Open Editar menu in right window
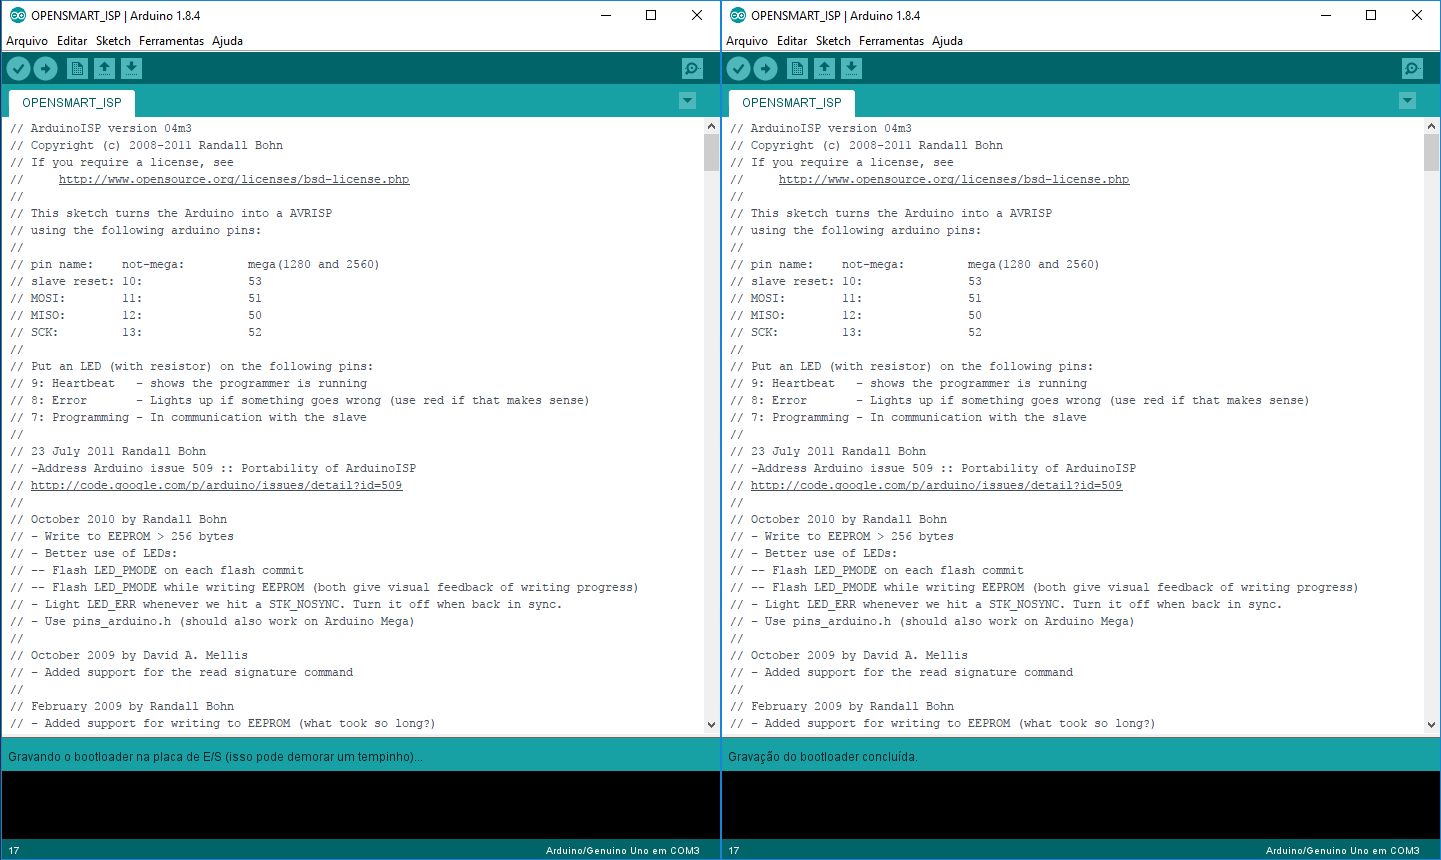This screenshot has height=860, width=1441. coord(792,41)
